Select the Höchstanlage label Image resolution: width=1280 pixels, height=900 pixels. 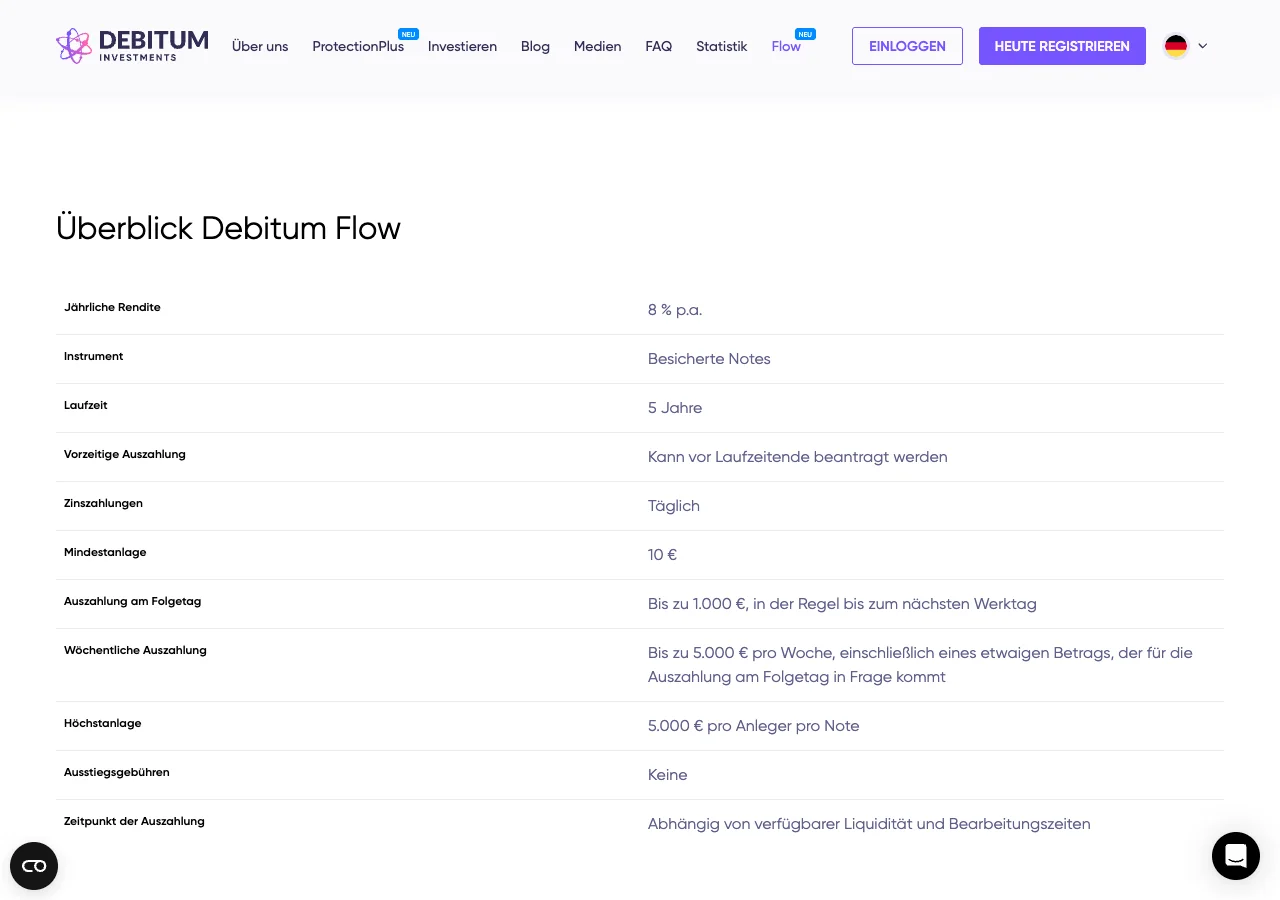(102, 723)
